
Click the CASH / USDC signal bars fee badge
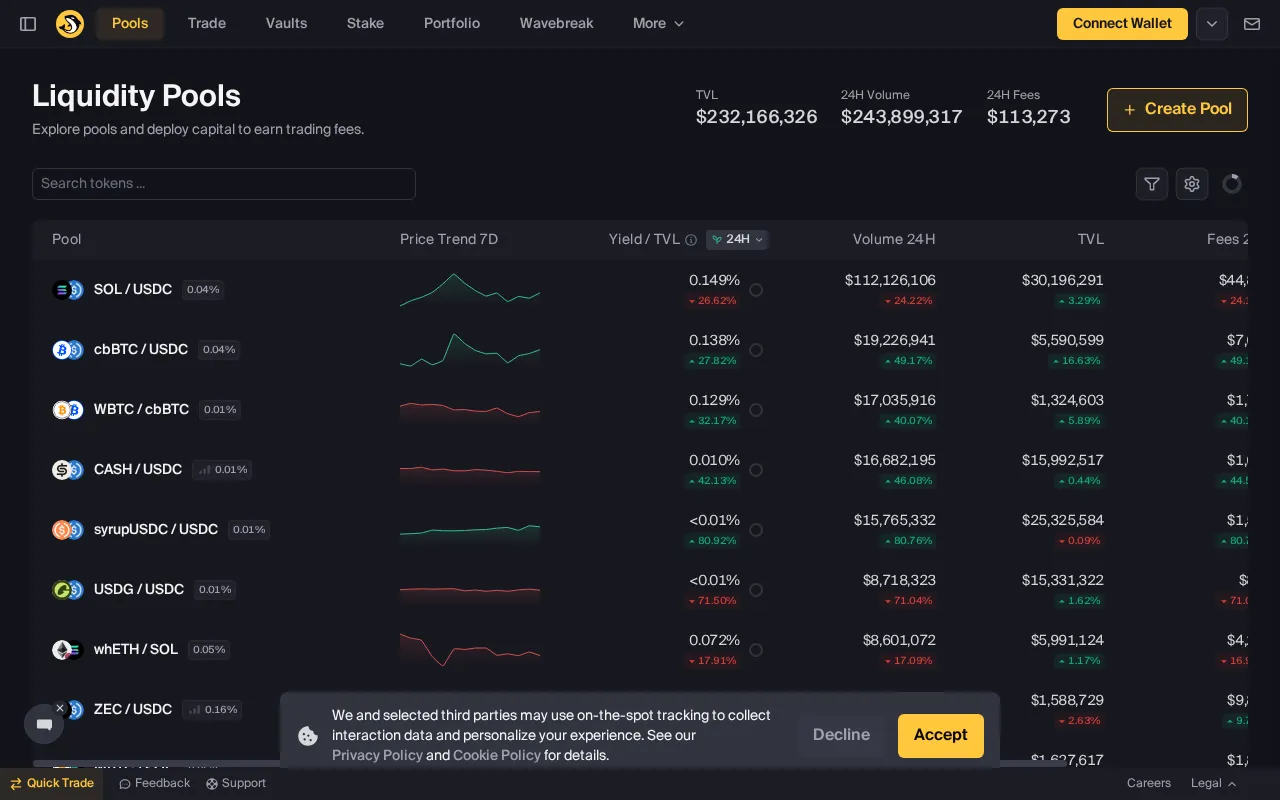pos(222,470)
